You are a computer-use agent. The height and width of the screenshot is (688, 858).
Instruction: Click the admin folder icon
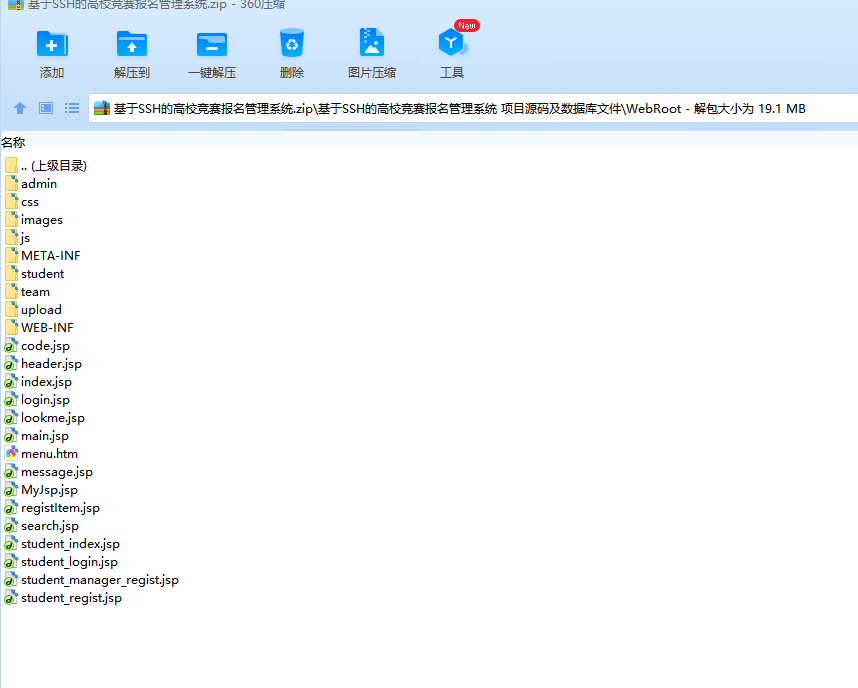[11, 183]
